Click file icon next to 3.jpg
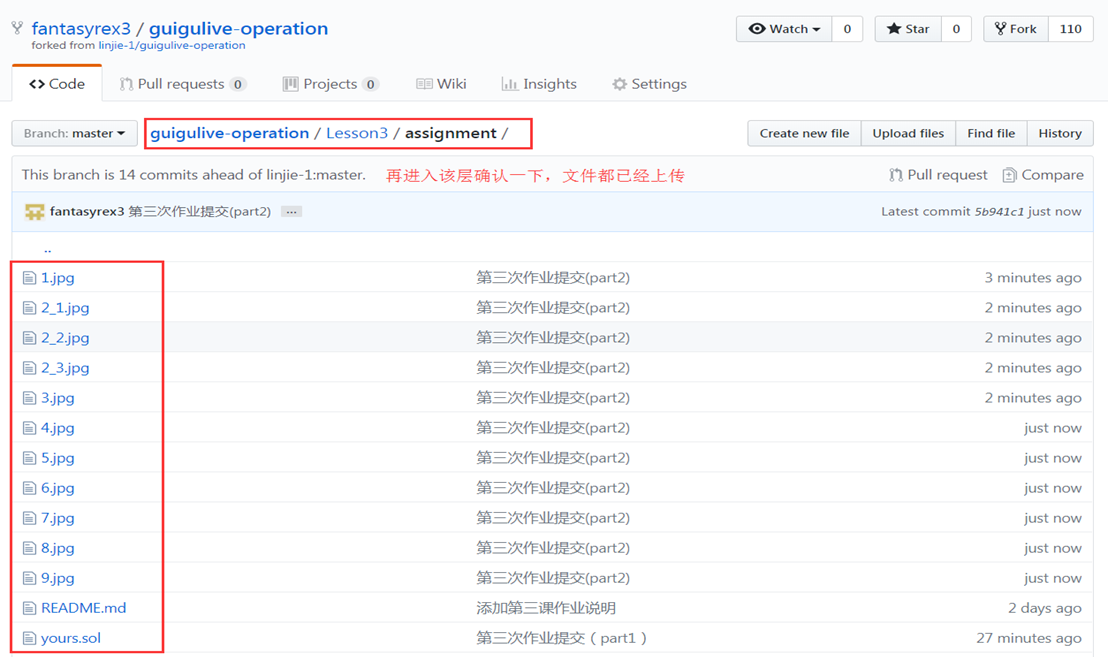1108x657 pixels. 29,398
